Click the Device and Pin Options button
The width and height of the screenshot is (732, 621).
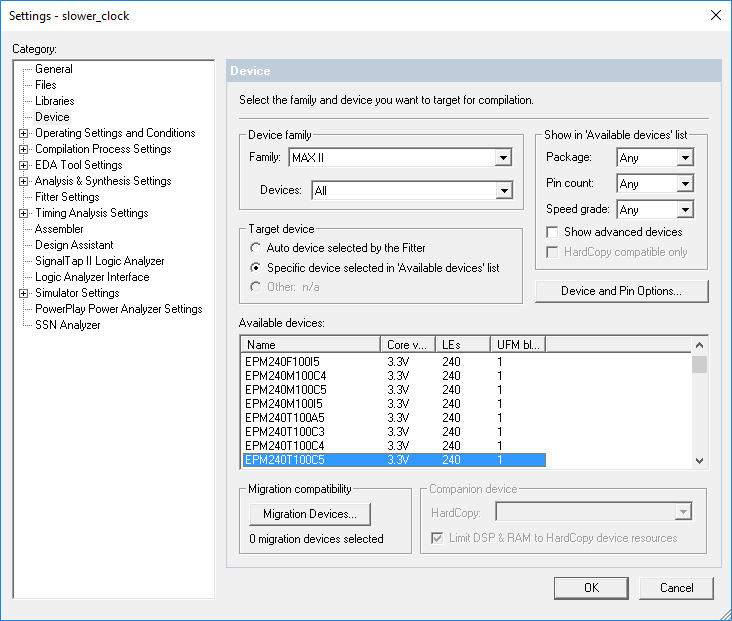click(x=621, y=291)
